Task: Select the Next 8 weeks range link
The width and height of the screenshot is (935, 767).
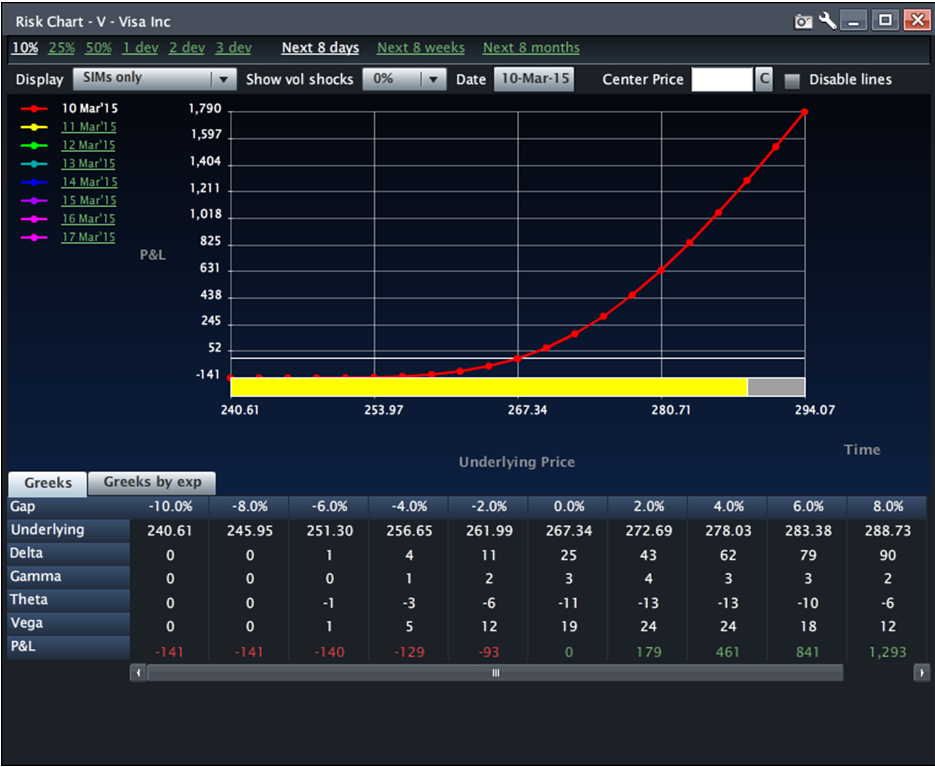Action: [x=421, y=48]
